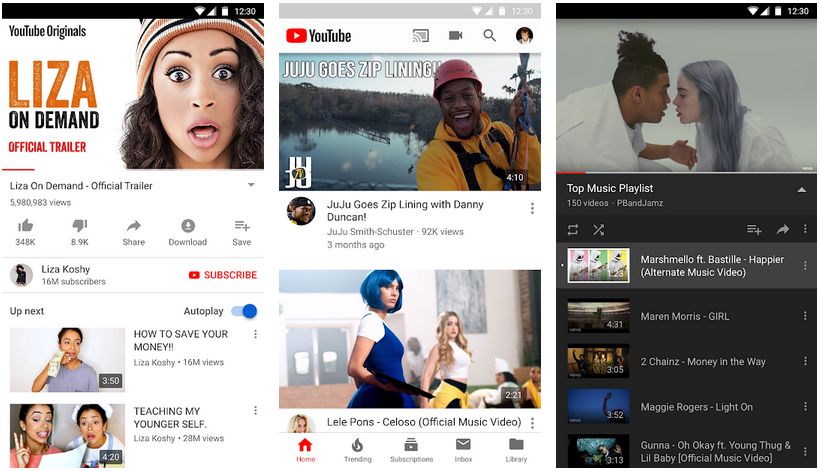Screen dimensions: 820x471
Task: Tap the camera record icon
Action: tap(455, 36)
